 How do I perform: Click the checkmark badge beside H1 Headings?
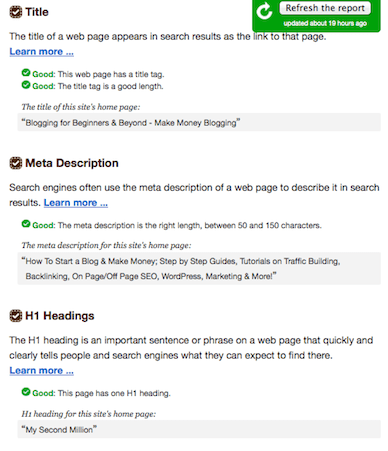click(16, 316)
